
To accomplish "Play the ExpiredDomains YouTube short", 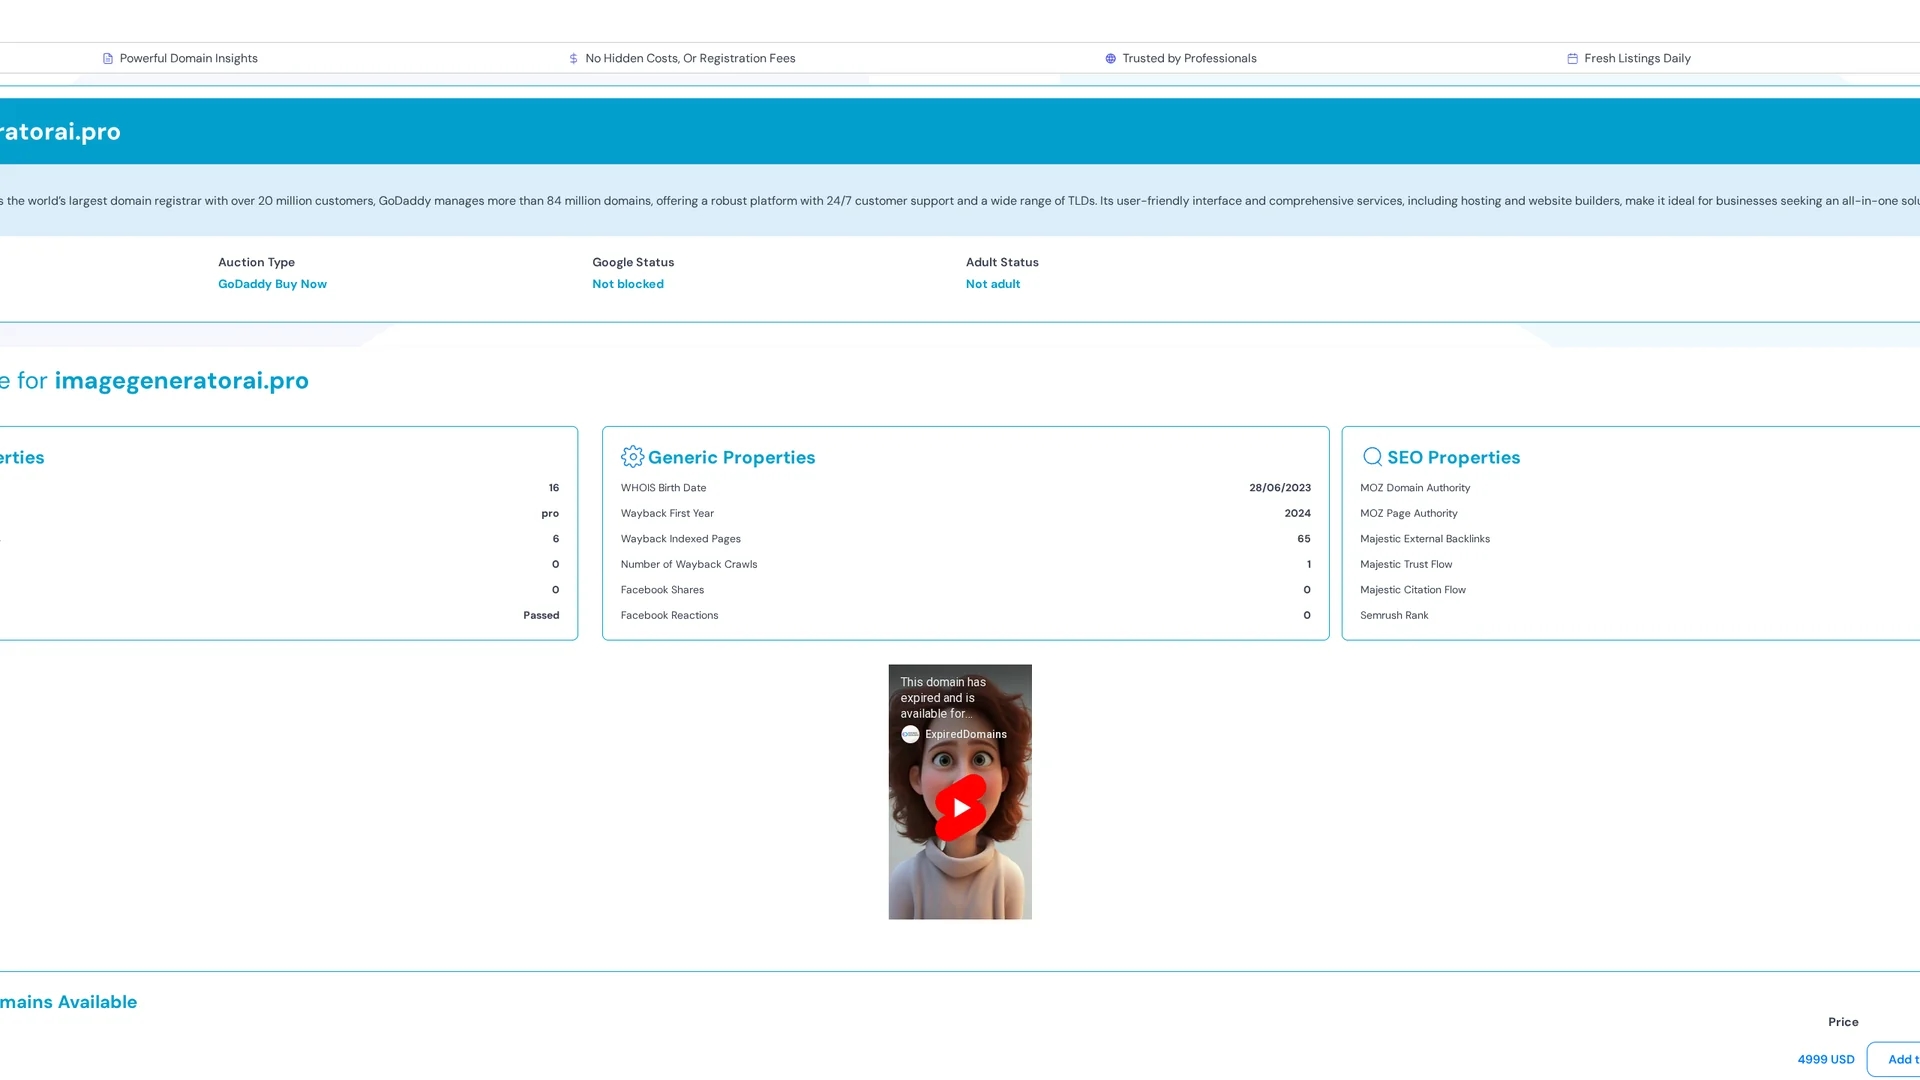I will pos(960,807).
